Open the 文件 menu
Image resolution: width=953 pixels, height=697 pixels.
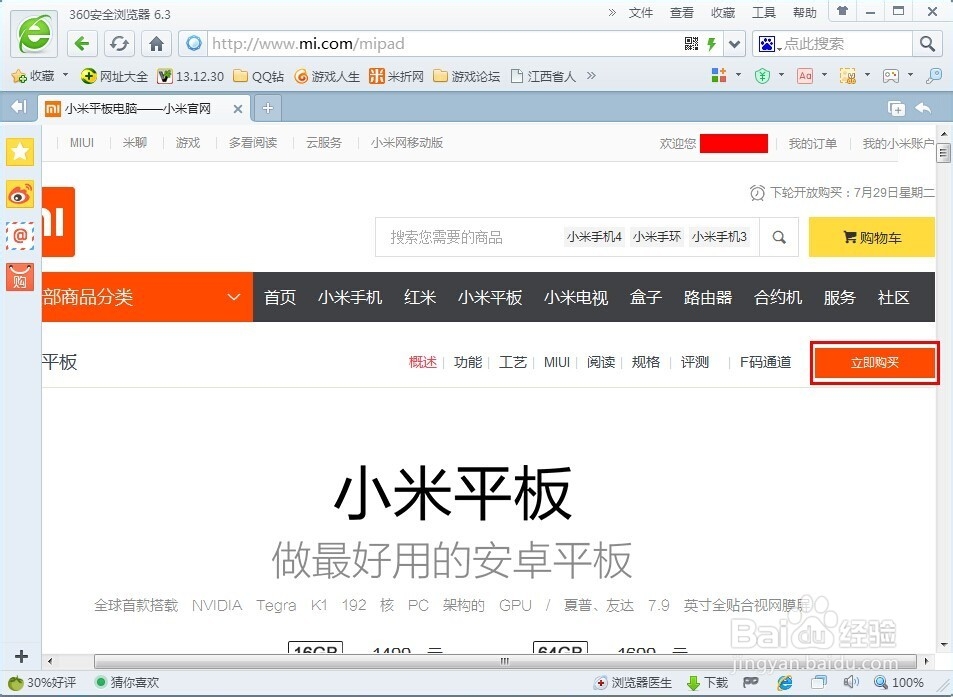pos(641,13)
